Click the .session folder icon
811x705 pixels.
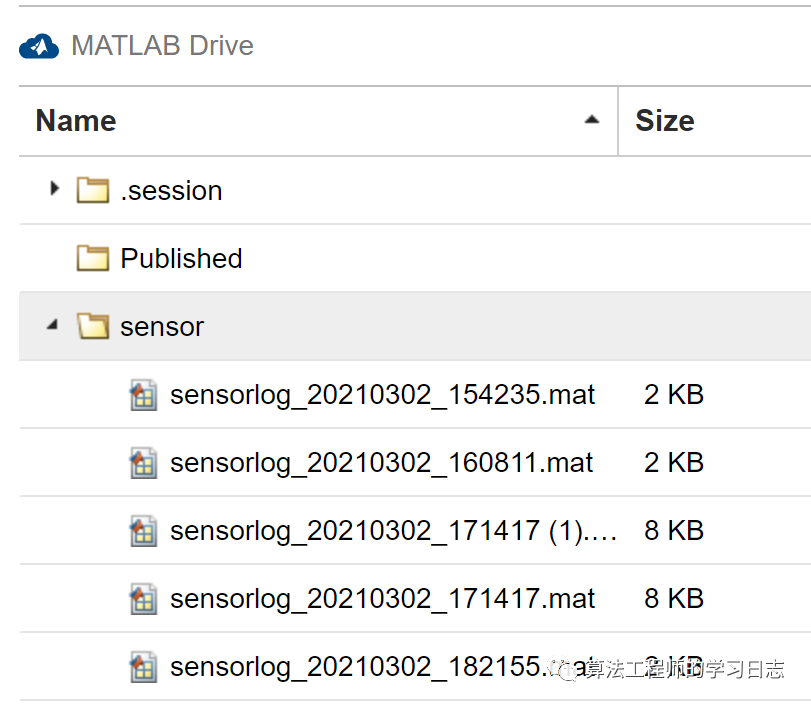[93, 190]
